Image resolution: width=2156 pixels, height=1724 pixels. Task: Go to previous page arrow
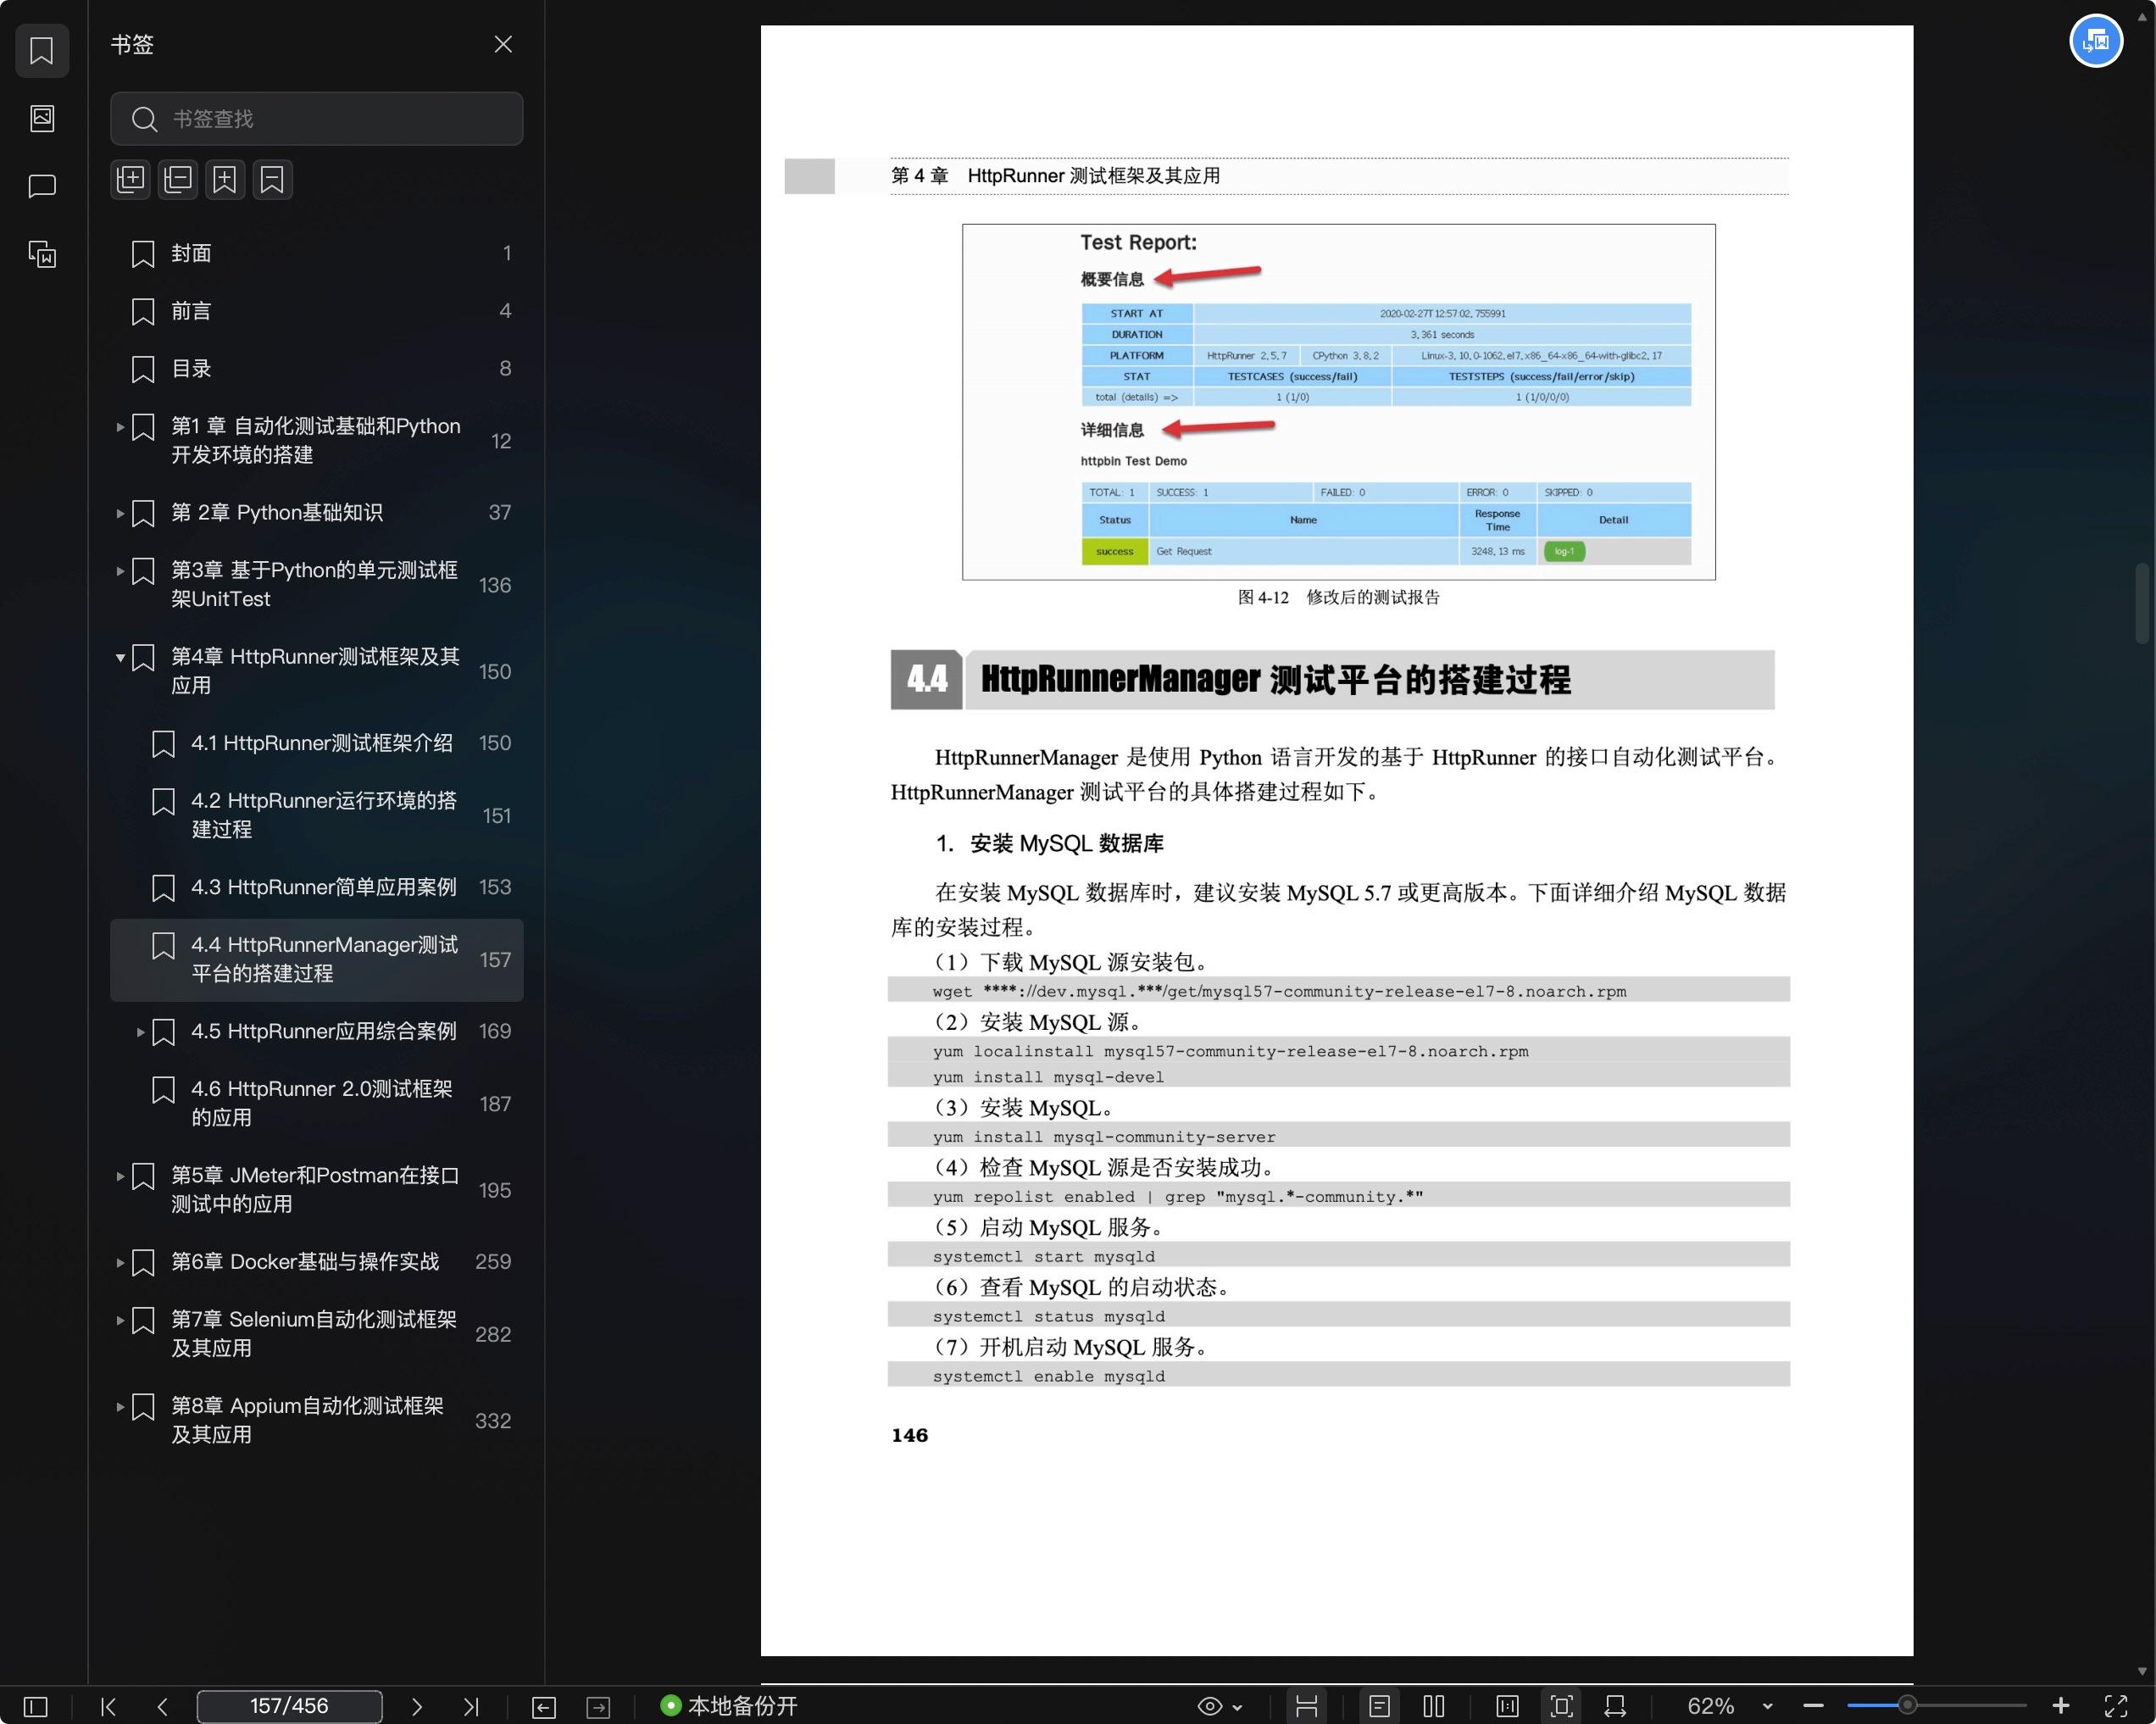pyautogui.click(x=162, y=1706)
